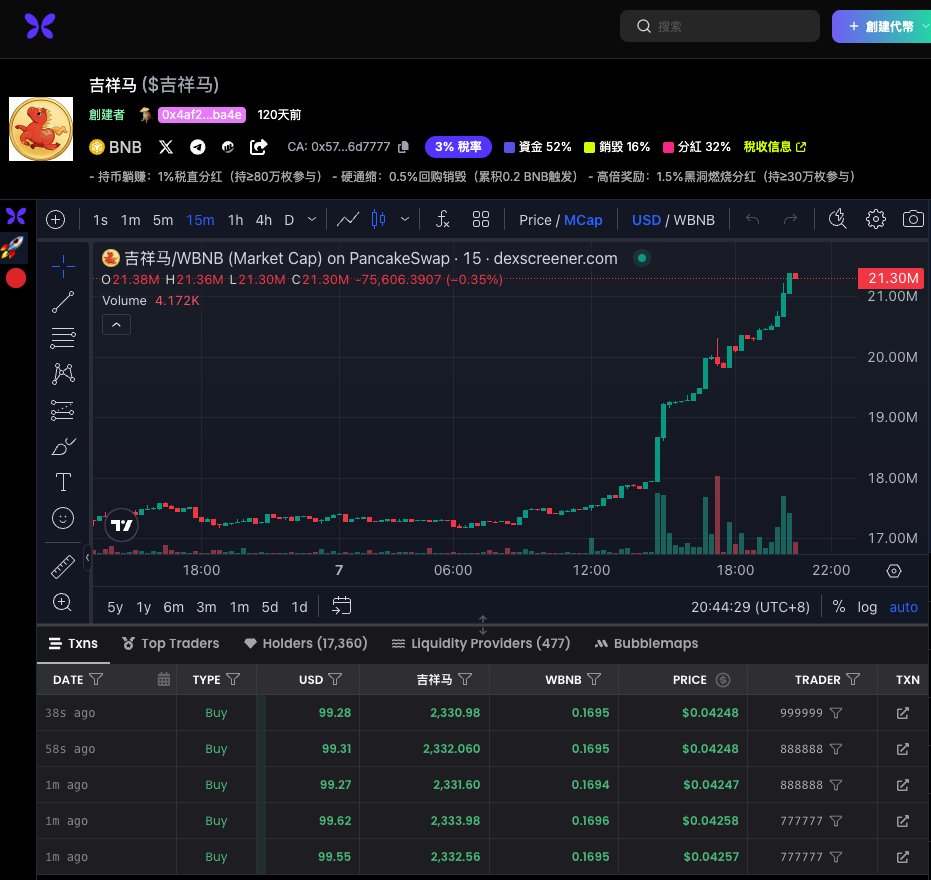Open the X (Twitter) link icon
Screen dimensions: 931x880
[166, 147]
